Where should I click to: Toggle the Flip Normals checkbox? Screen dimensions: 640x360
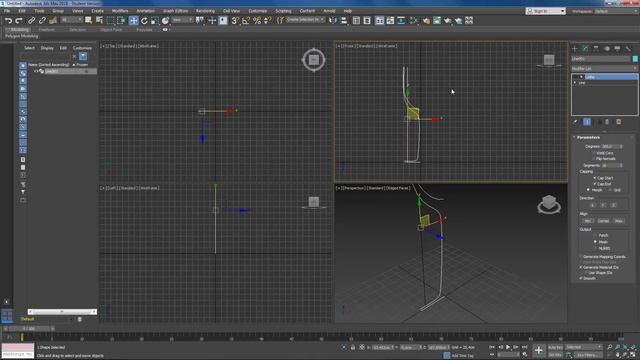[x=594, y=158]
